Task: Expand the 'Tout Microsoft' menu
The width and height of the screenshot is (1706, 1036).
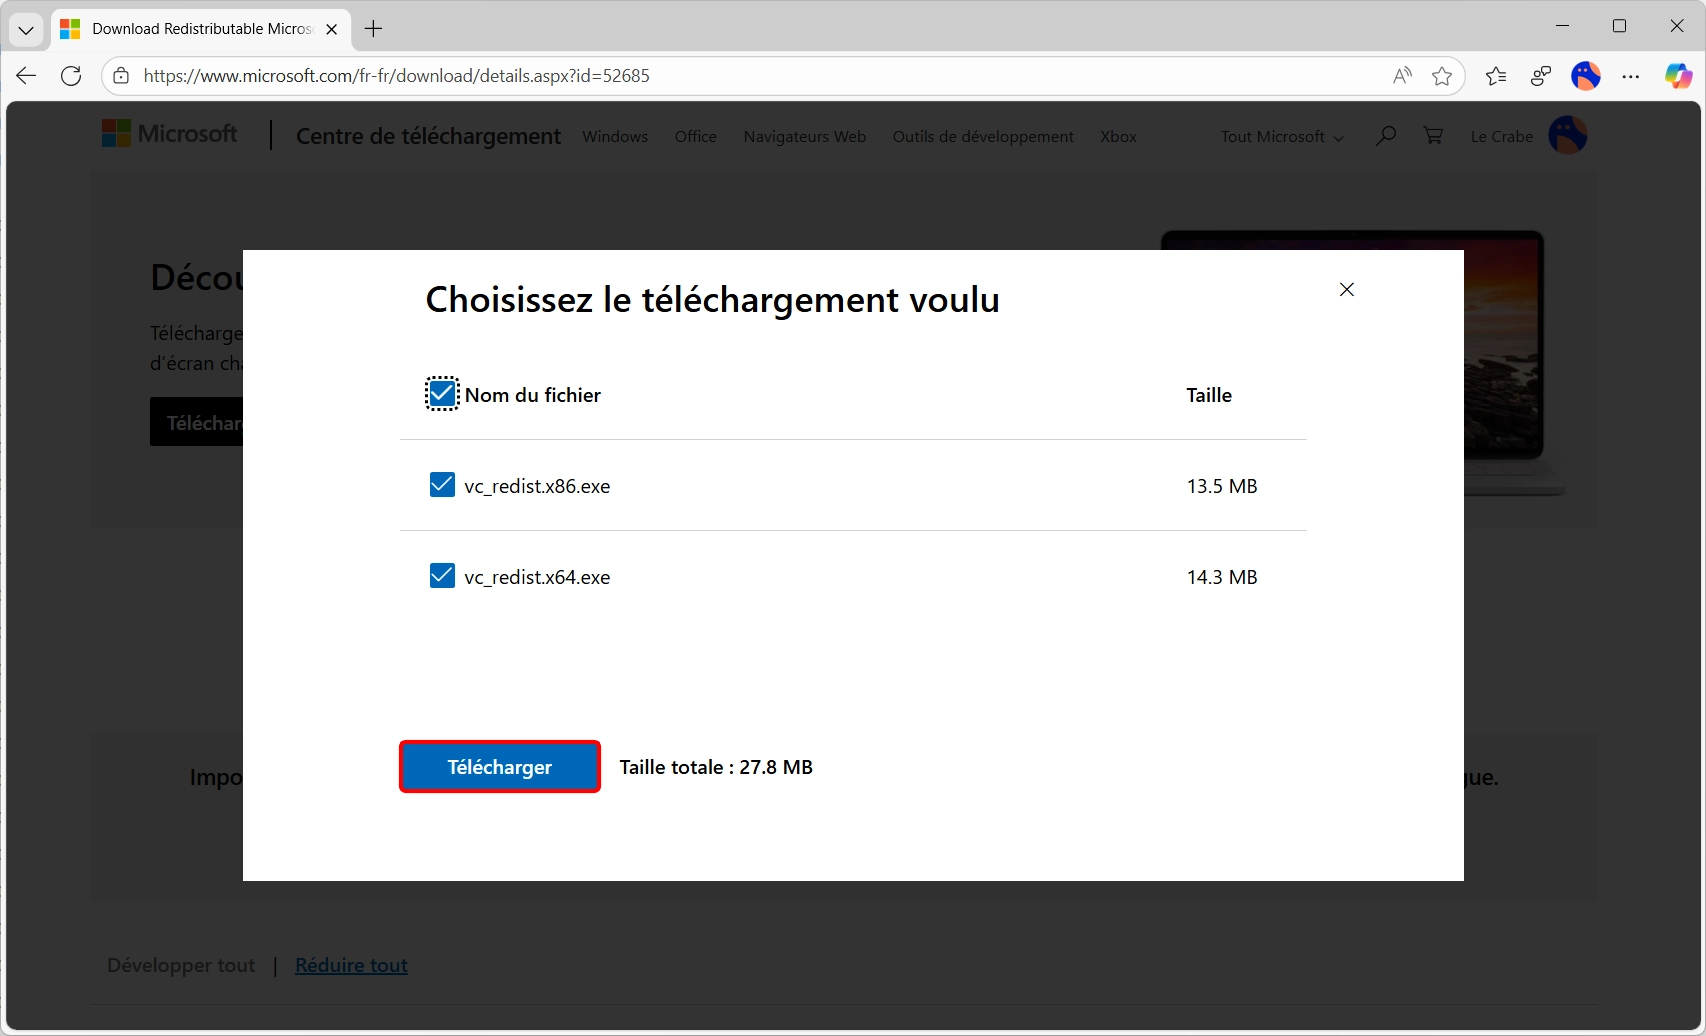Action: click(1281, 137)
